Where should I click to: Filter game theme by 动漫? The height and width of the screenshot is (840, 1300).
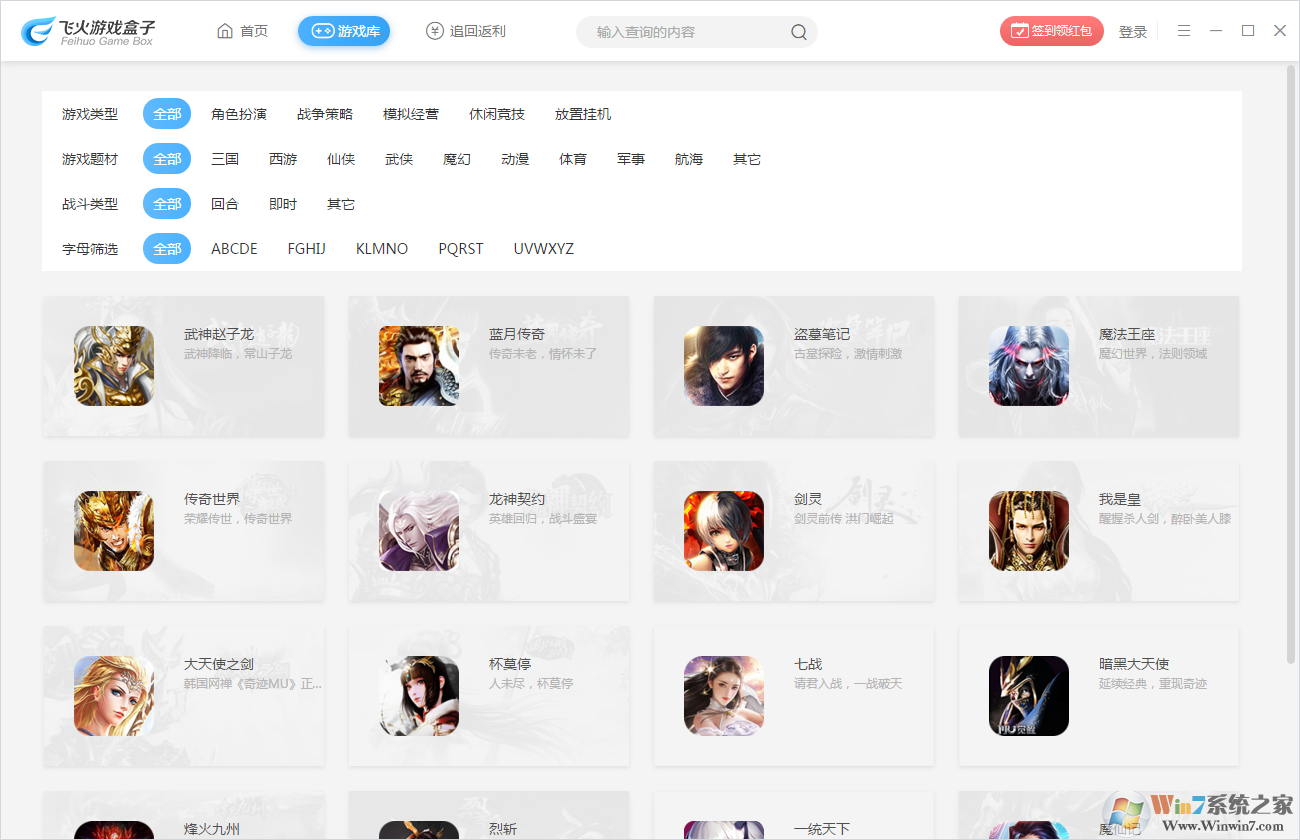point(515,159)
